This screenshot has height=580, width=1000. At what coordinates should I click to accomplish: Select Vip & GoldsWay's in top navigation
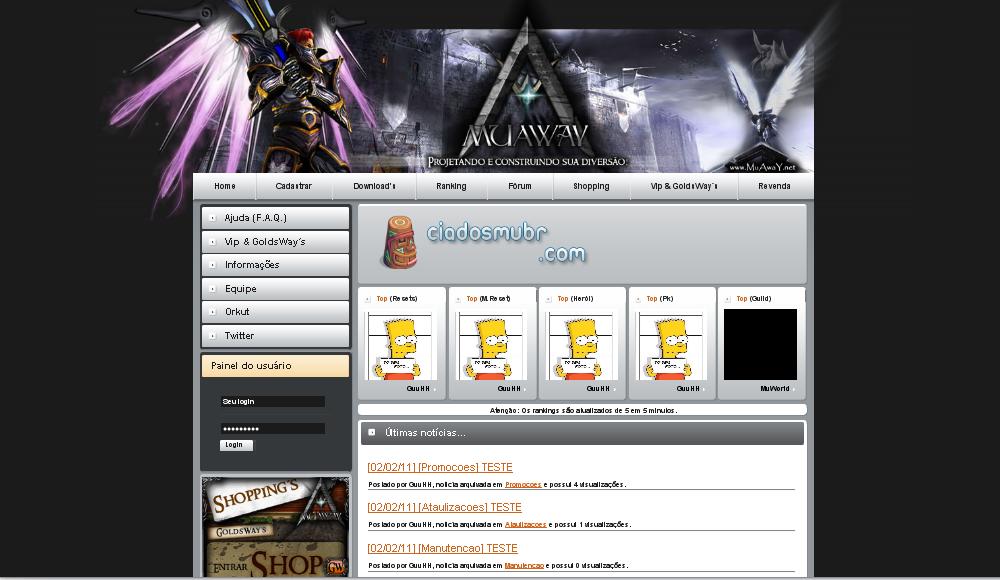click(684, 186)
